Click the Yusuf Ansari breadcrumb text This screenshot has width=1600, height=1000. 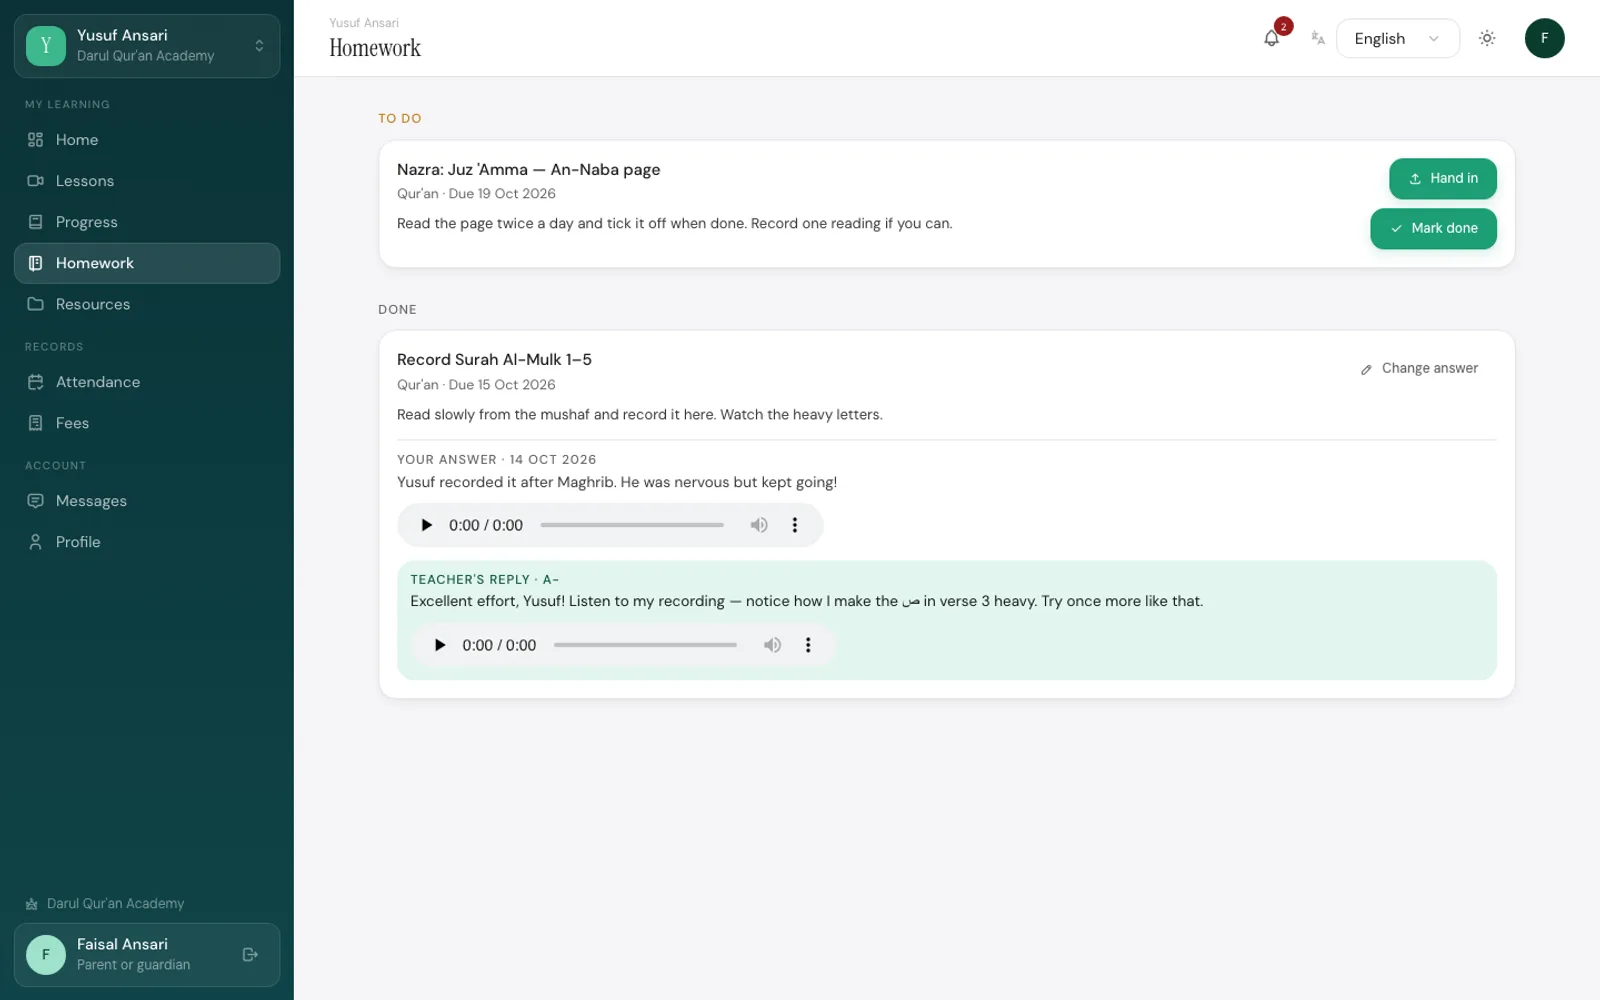tap(364, 23)
